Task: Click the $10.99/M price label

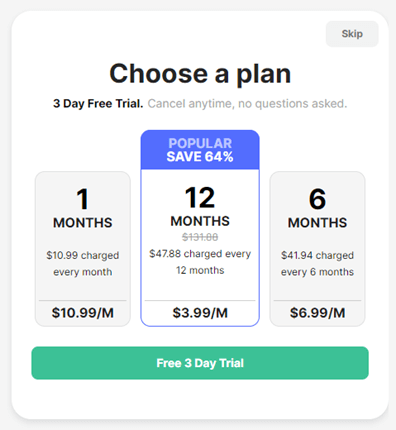Action: 83,313
